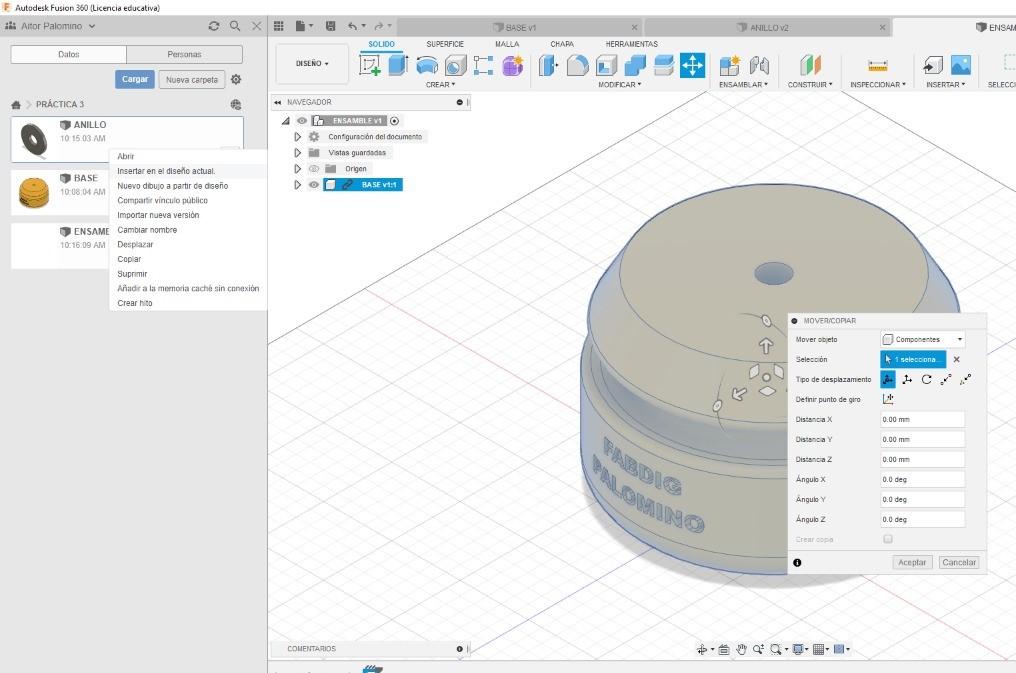This screenshot has width=1016, height=673.
Task: Go to the home project folder
Action: click(16, 104)
